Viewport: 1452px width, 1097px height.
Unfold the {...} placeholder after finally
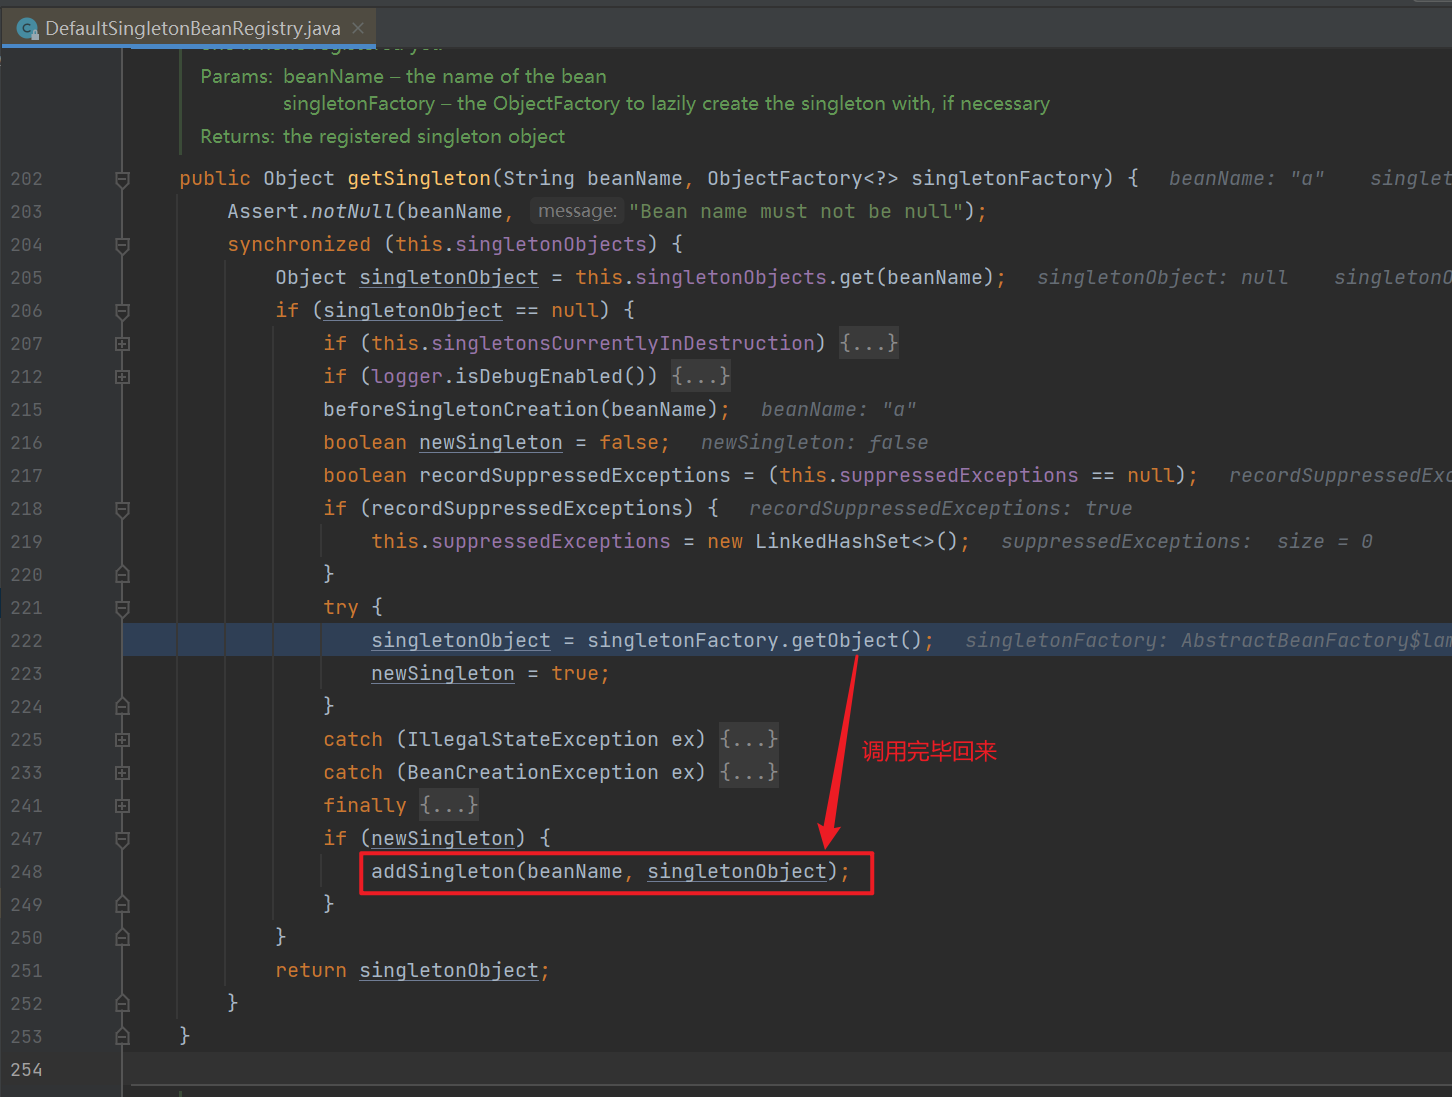tap(448, 806)
